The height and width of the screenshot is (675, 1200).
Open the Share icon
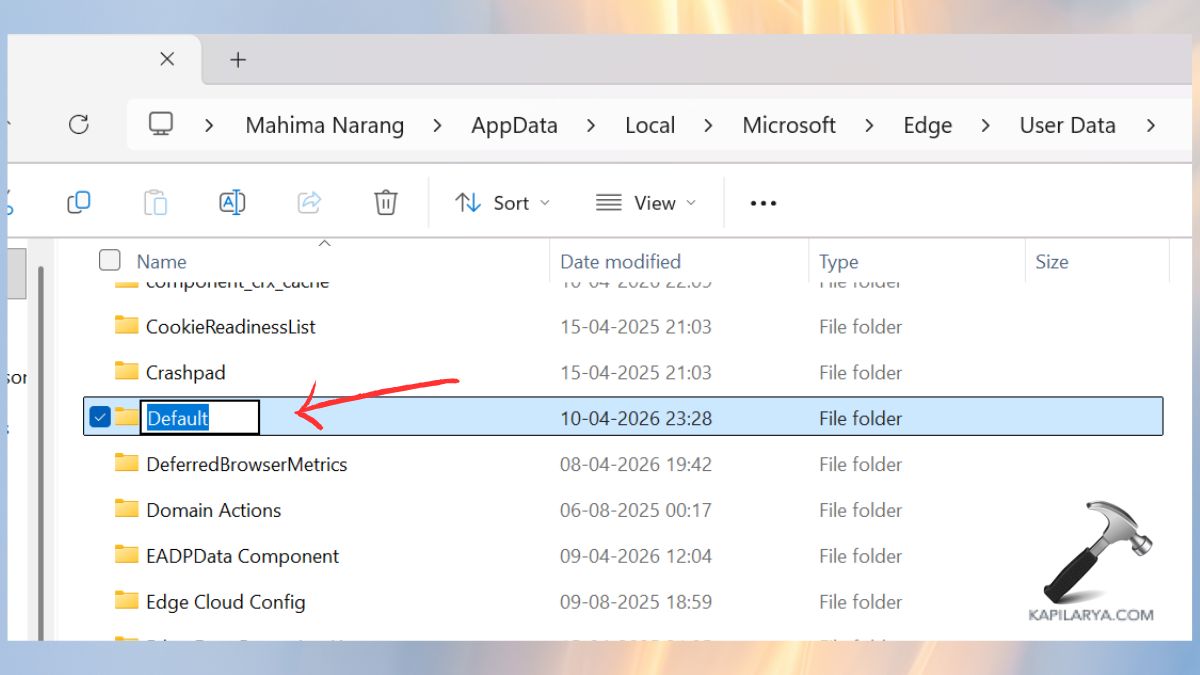tap(308, 202)
